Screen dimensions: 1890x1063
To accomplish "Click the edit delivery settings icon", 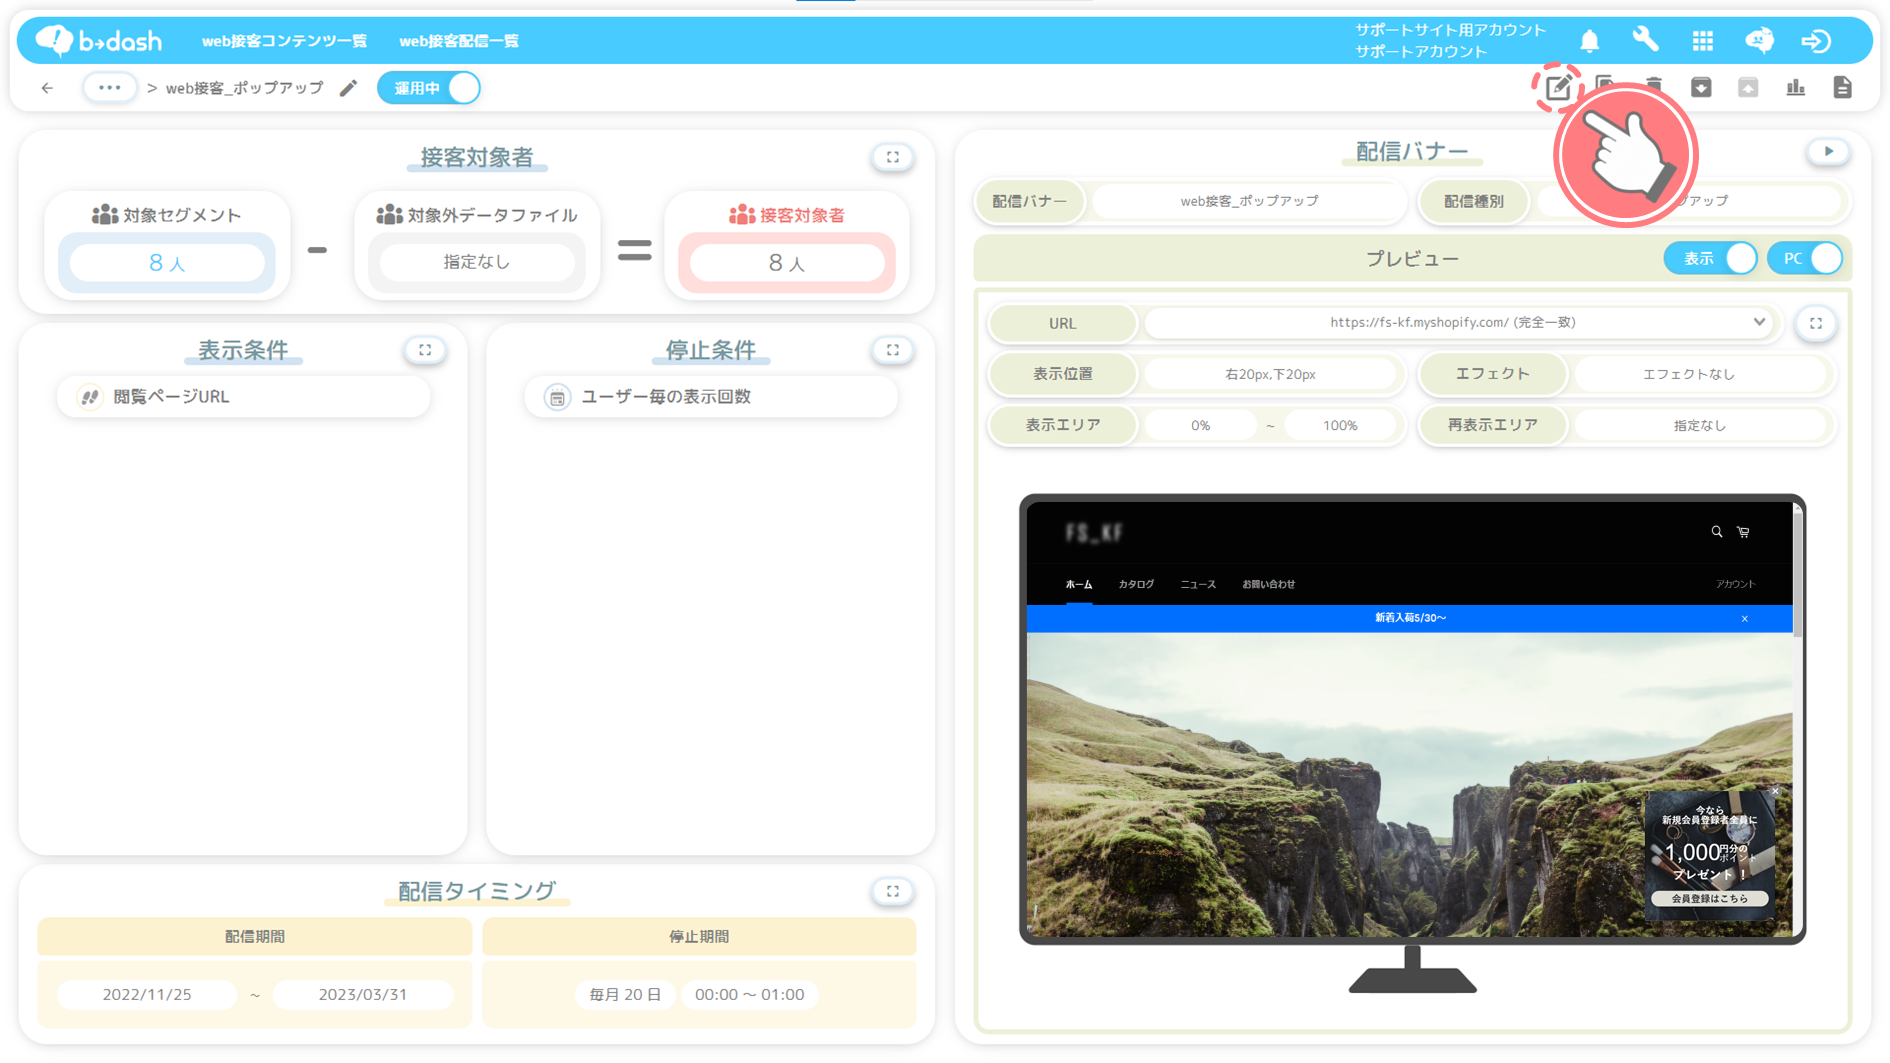I will pos(1557,88).
